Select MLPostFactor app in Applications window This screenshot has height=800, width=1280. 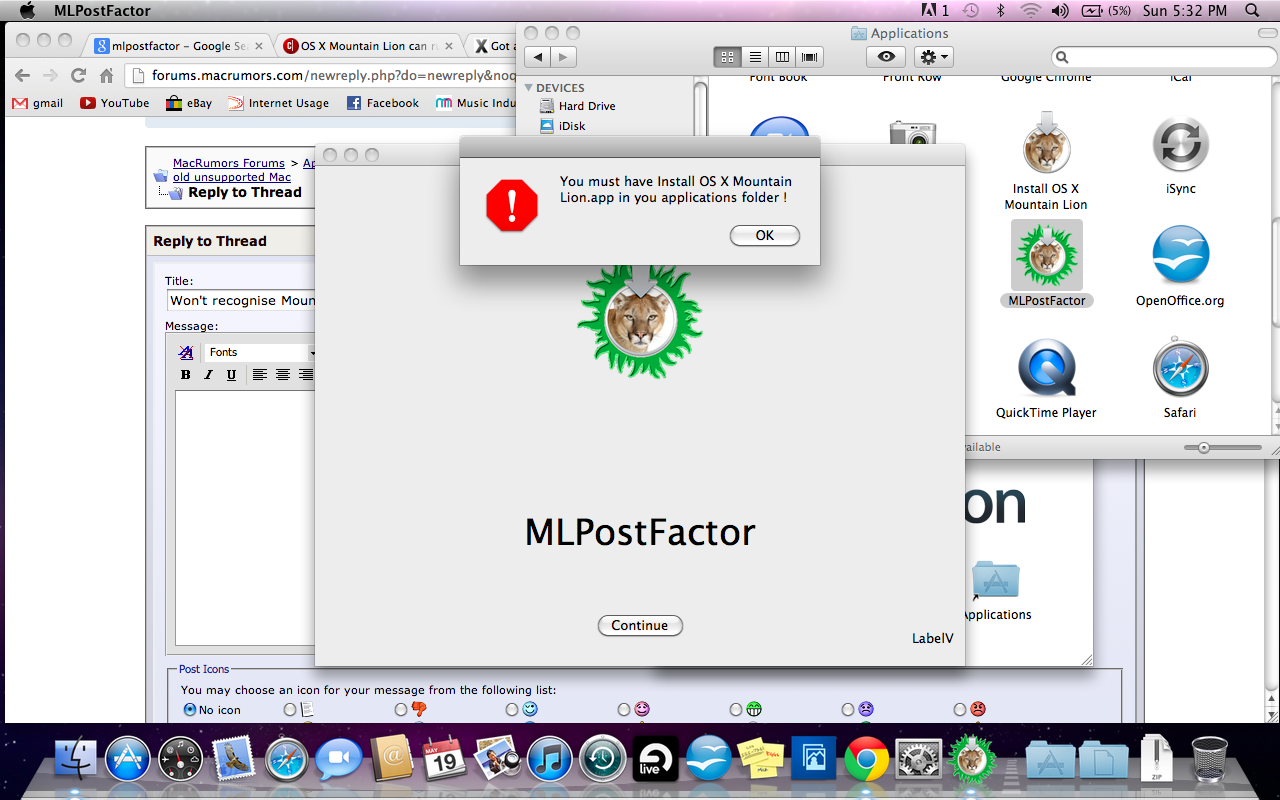(1047, 255)
